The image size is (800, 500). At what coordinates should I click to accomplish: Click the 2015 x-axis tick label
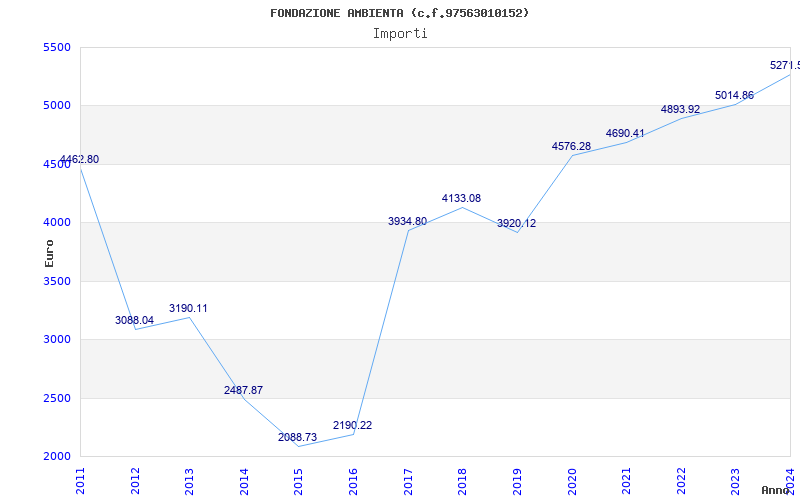tap(299, 480)
